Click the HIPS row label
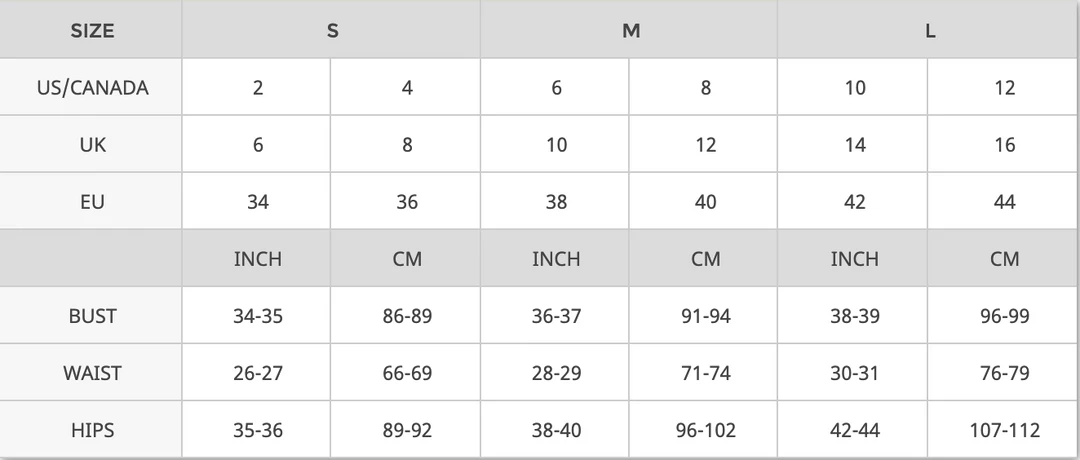 [92, 431]
